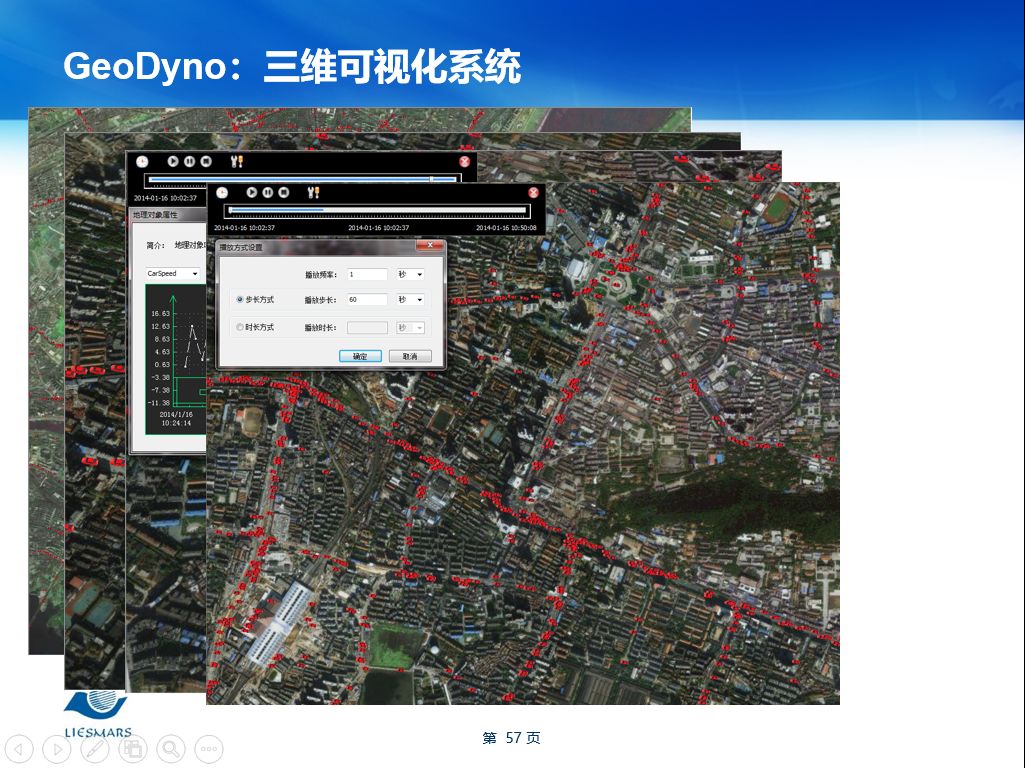Click the front player timeline progress bar

(377, 210)
